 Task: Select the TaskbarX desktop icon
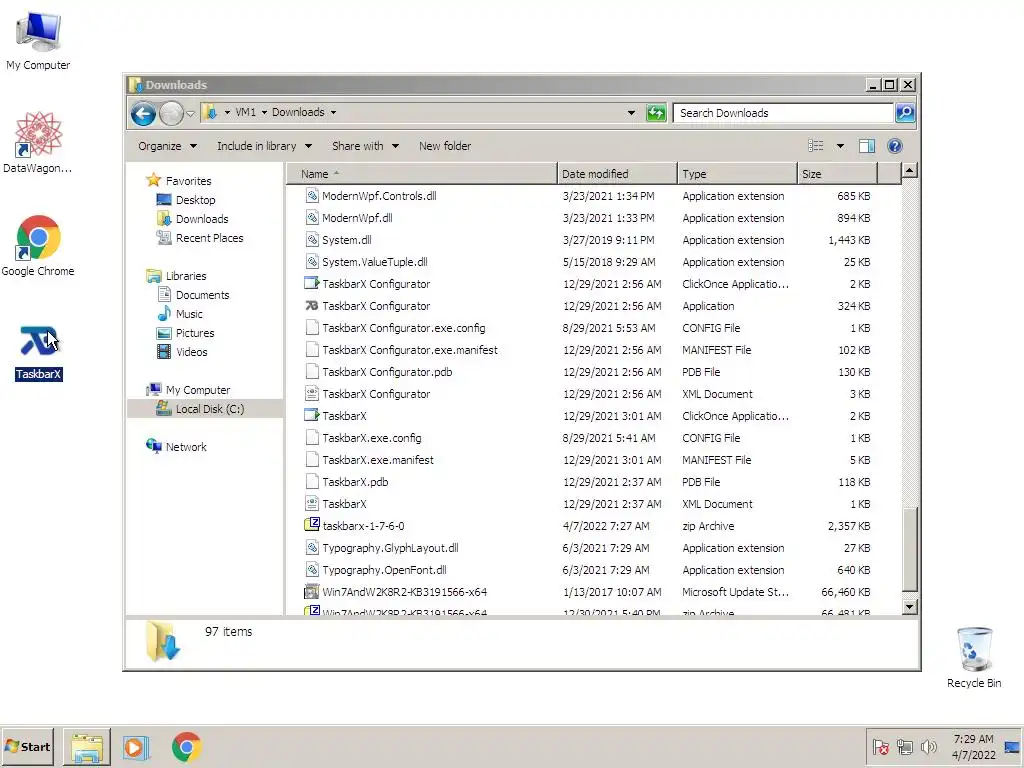39,353
